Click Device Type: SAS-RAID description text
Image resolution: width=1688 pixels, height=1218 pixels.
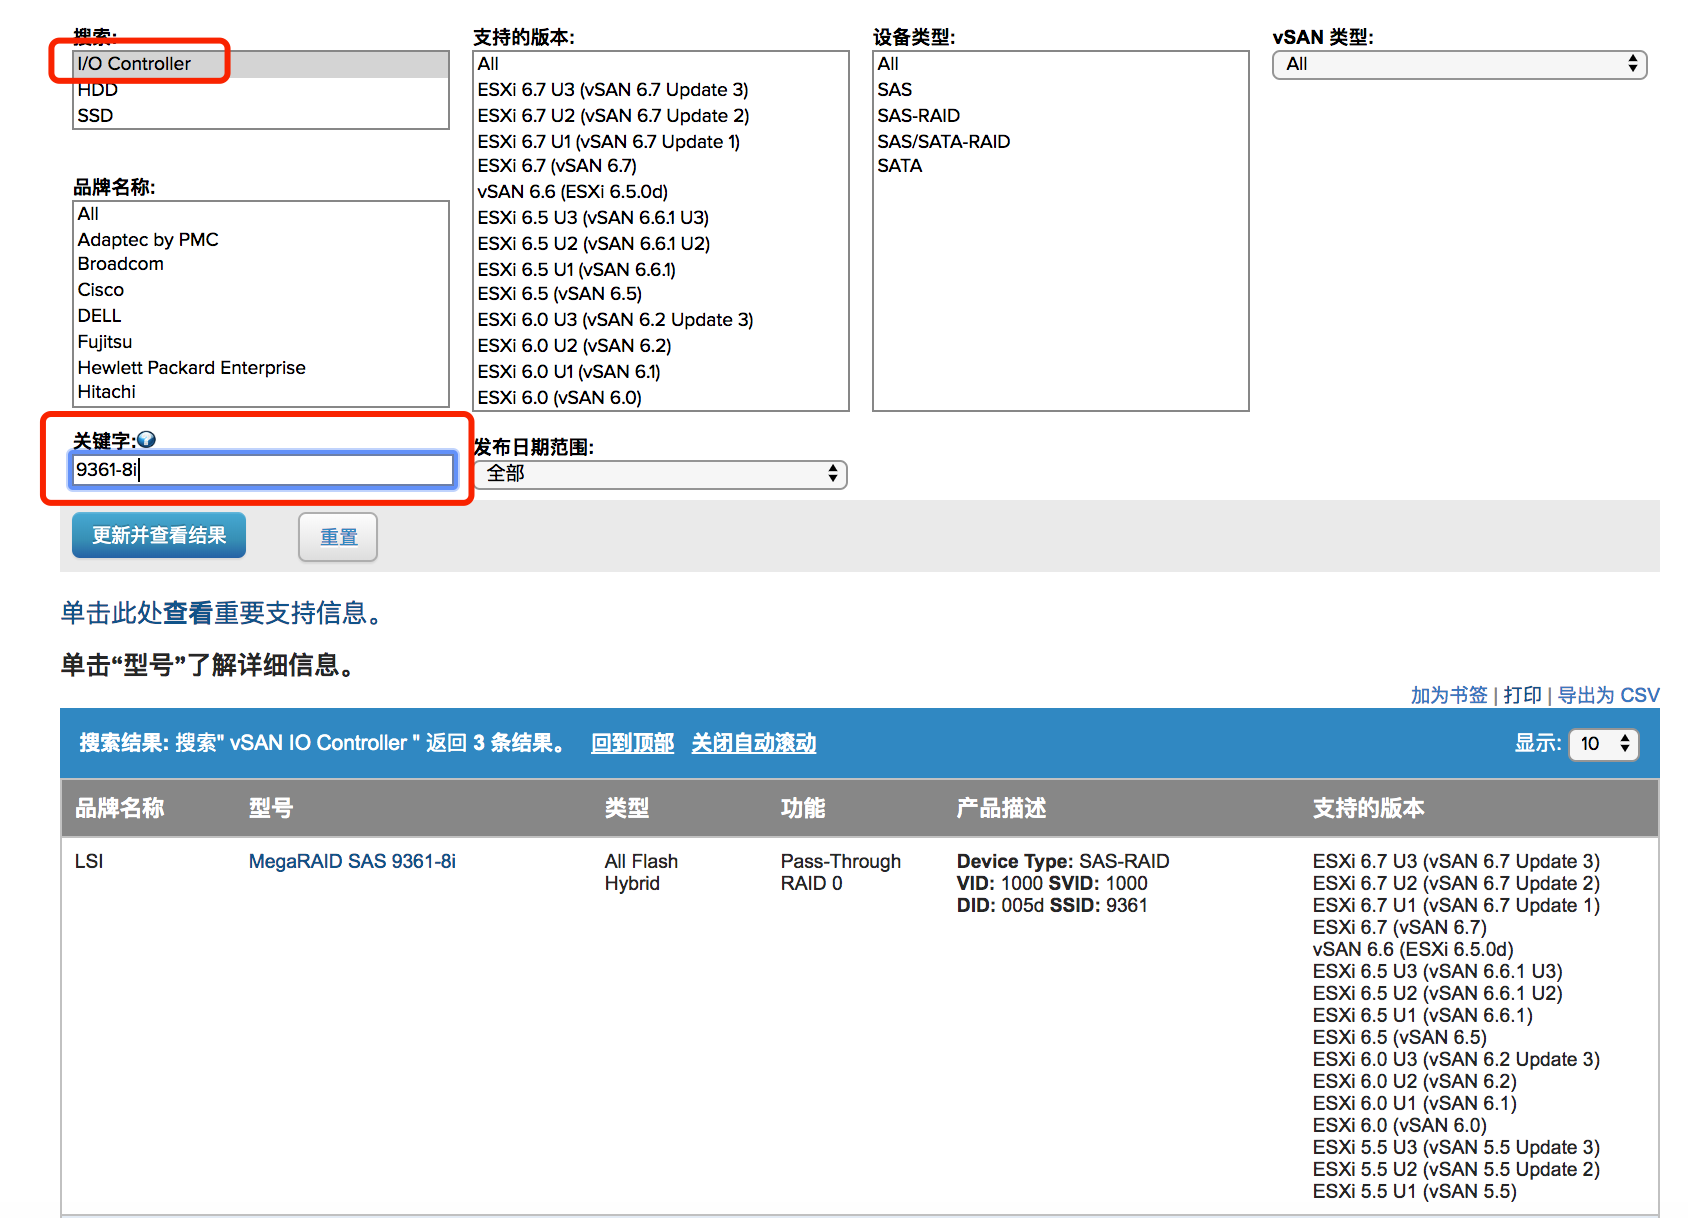click(1063, 861)
